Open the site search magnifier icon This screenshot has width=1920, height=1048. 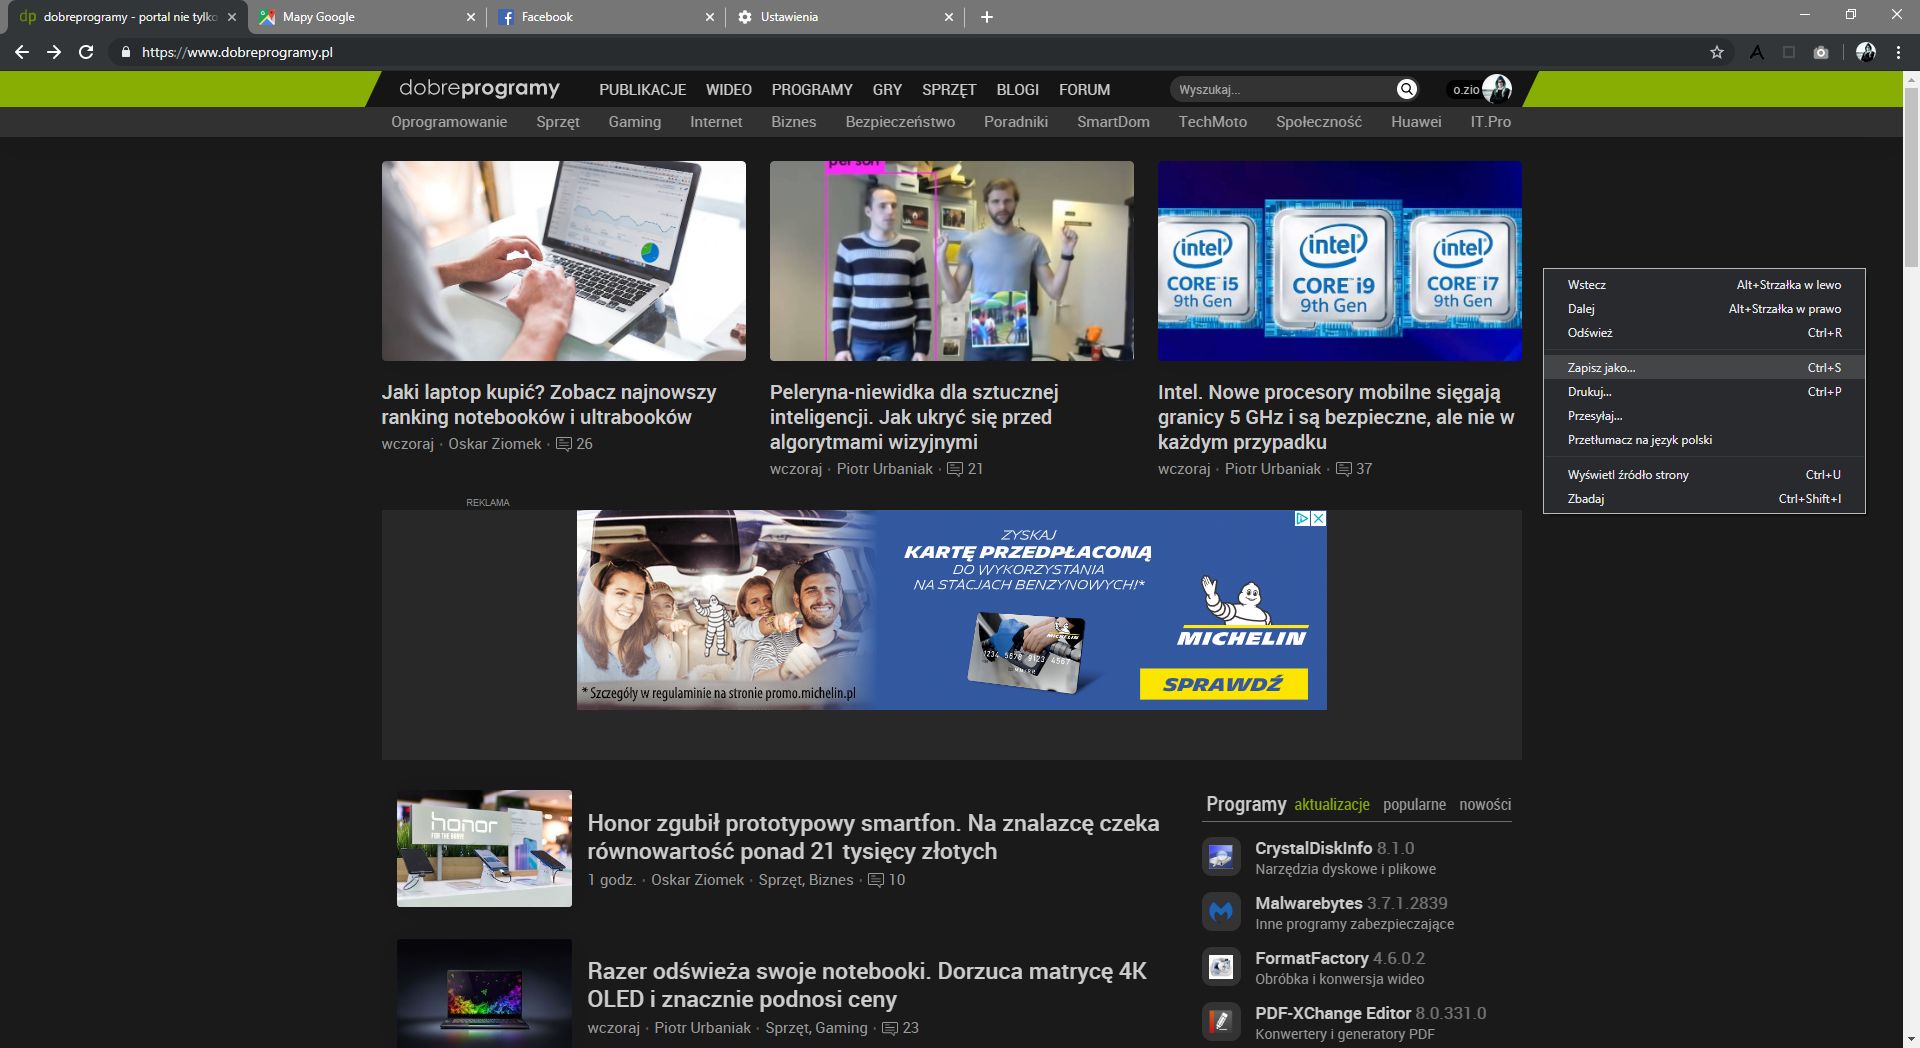point(1405,89)
